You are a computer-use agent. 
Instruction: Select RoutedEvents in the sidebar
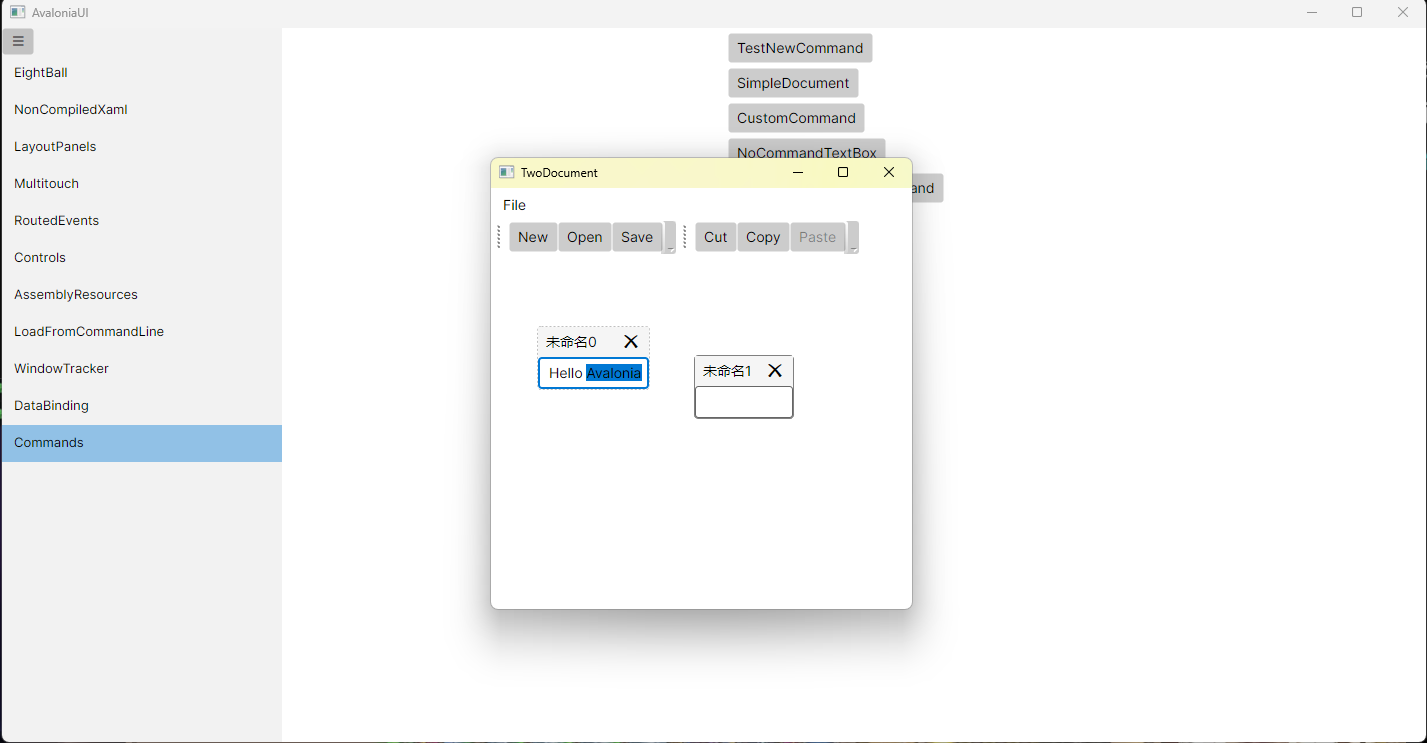coord(142,221)
